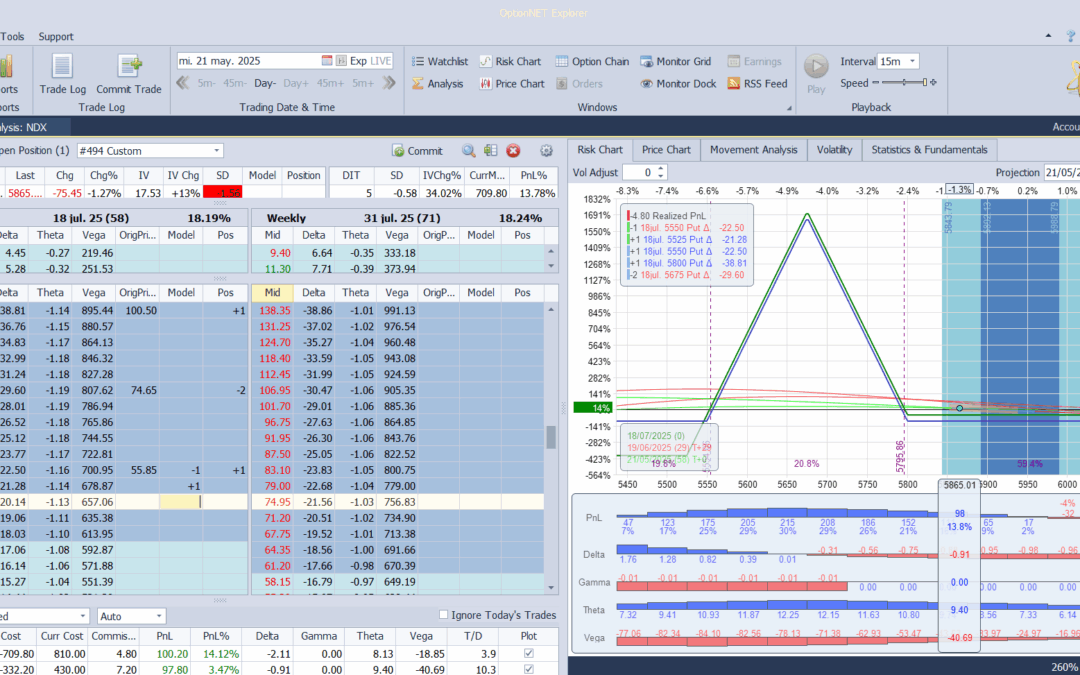Viewport: 1080px width, 675px height.
Task: Open the Windows group dialog launcher
Action: (789, 108)
